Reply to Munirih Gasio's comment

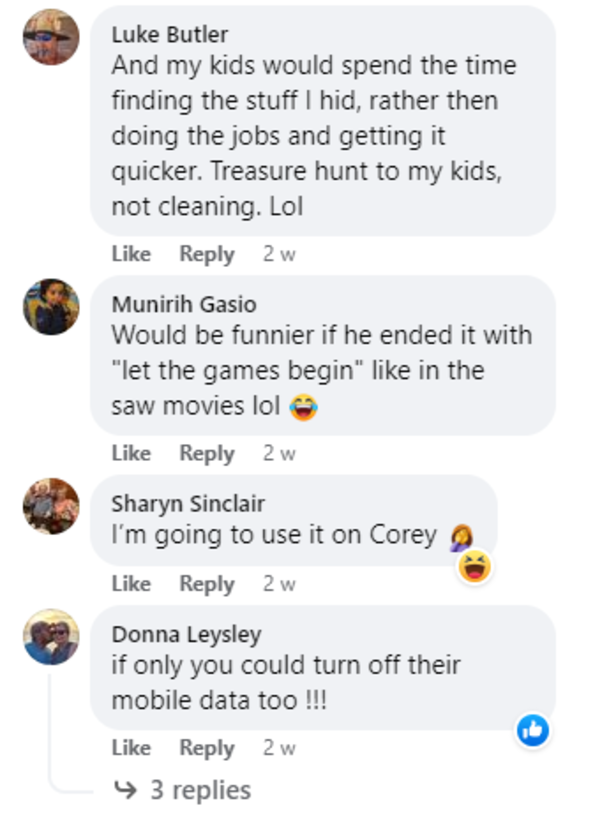click(x=206, y=453)
